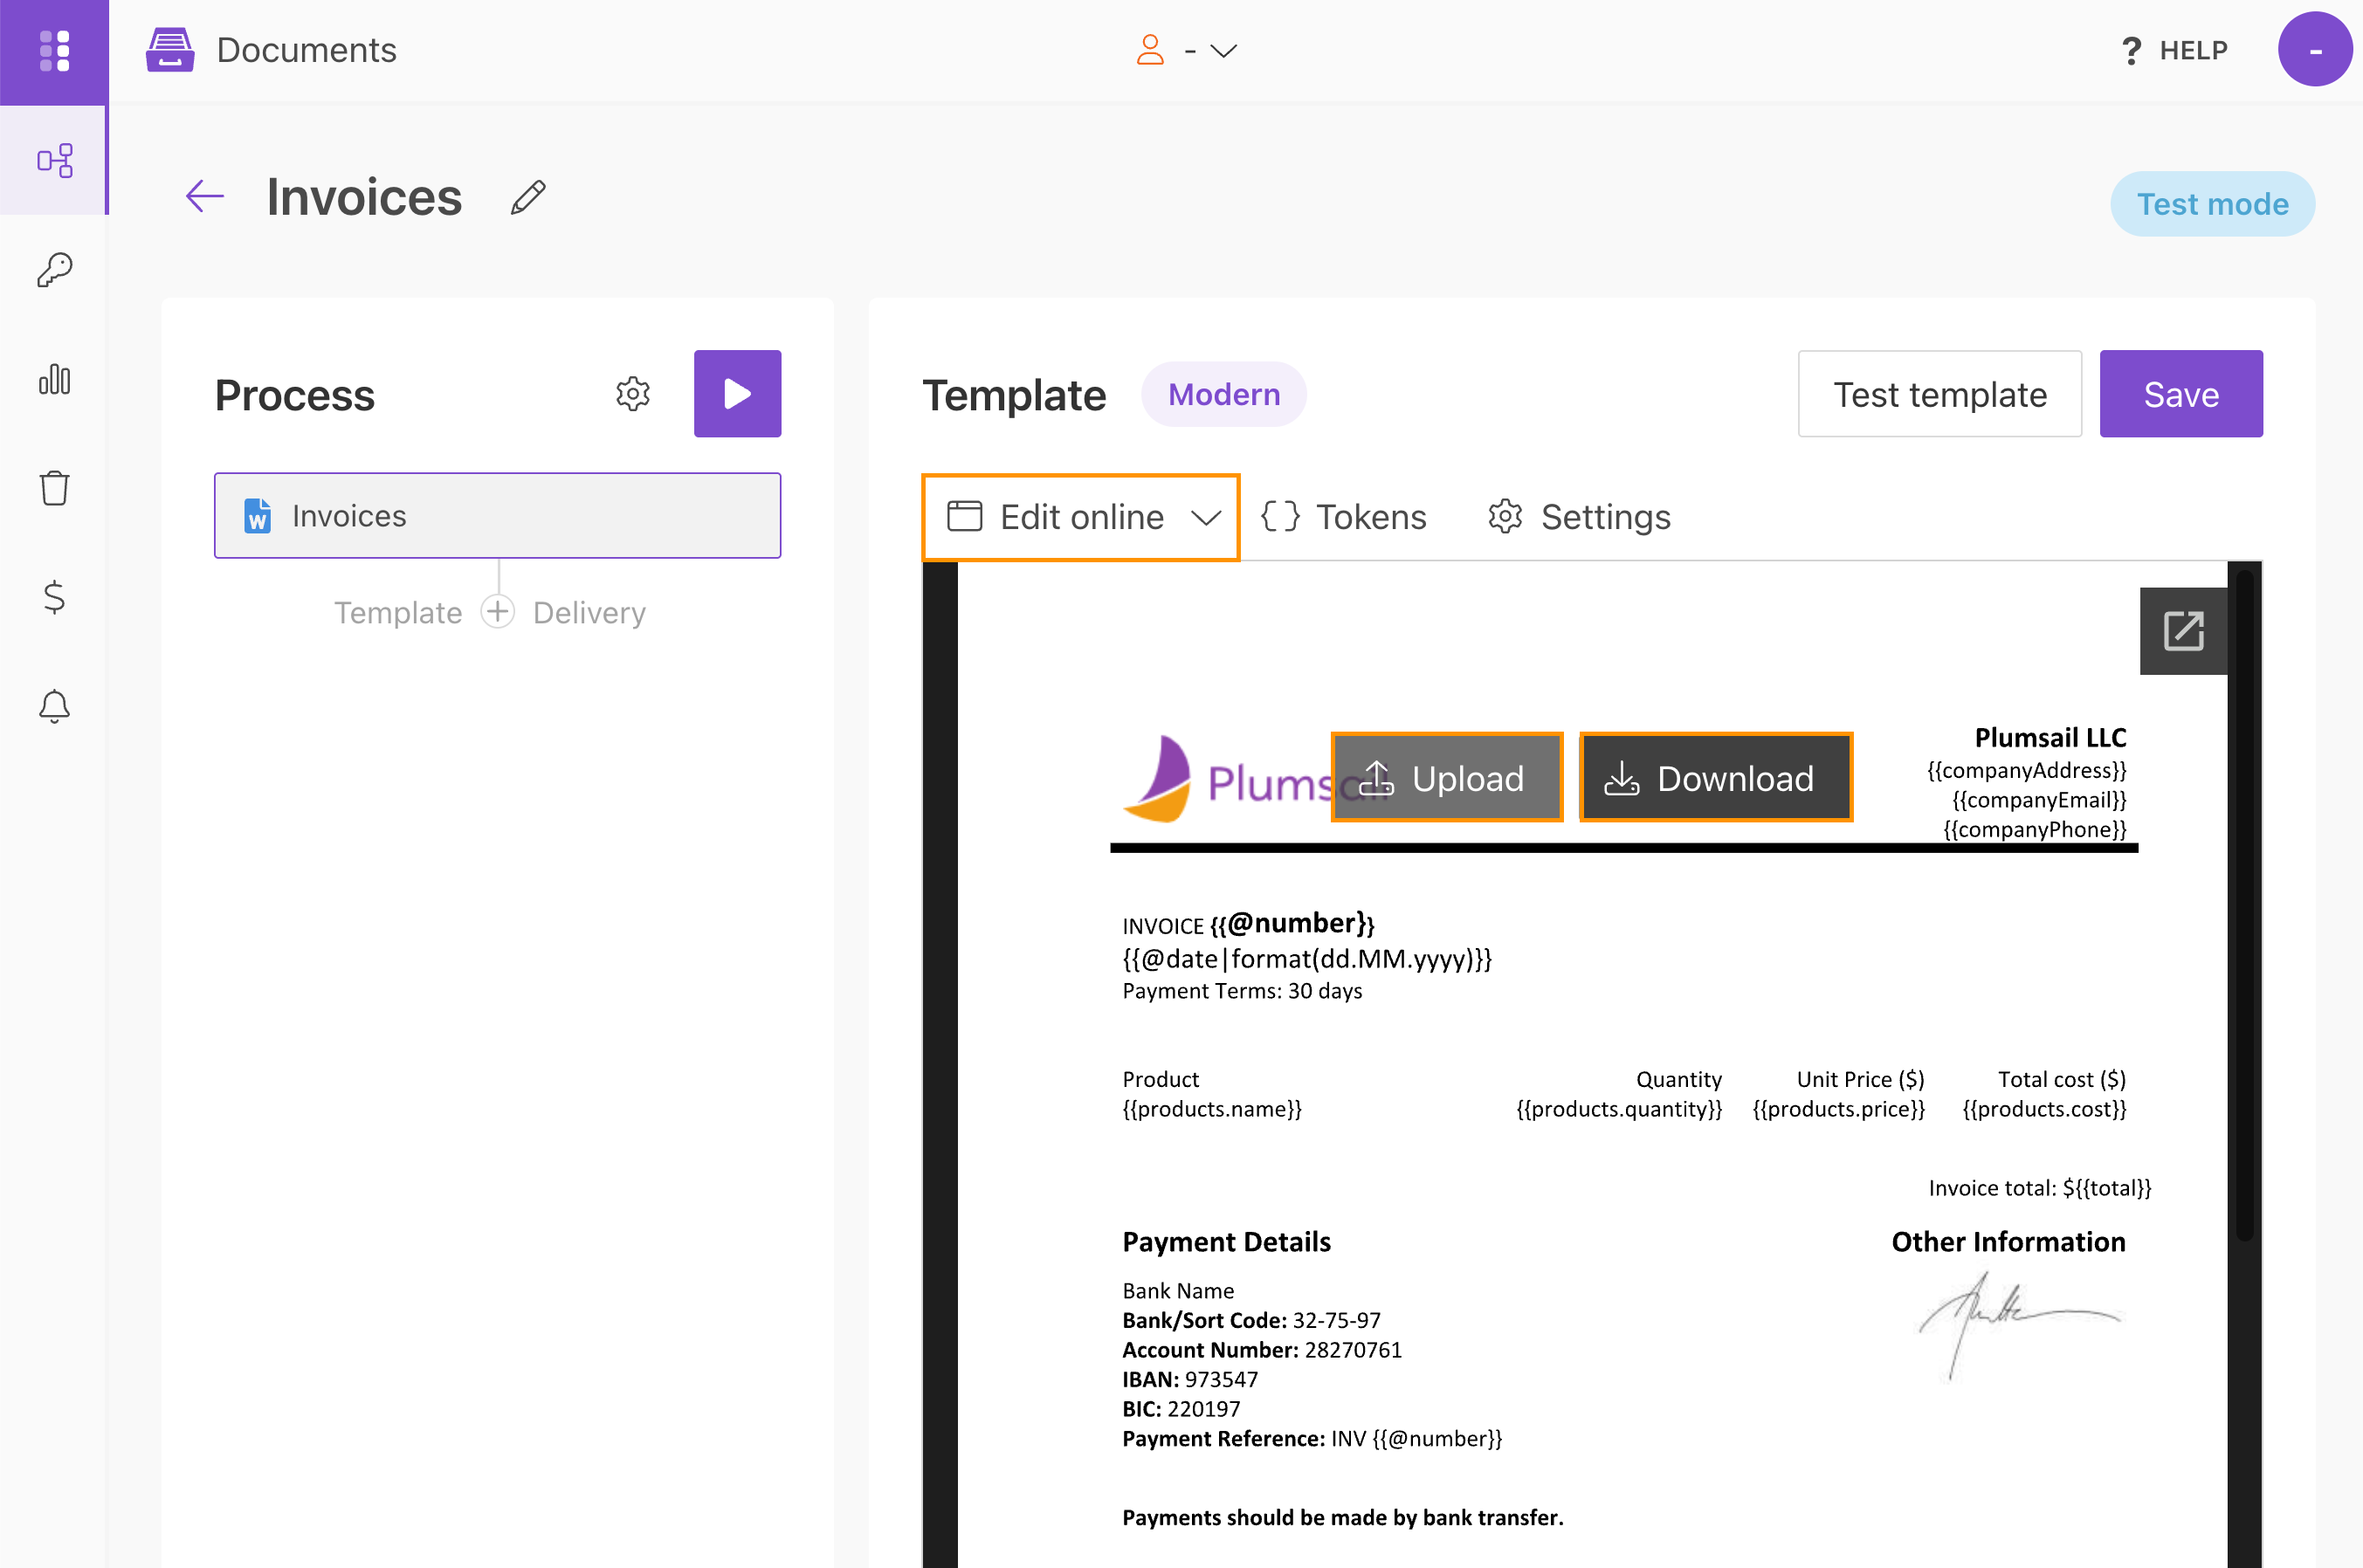Rename process with the pencil icon
Viewport: 2363px width, 1568px height.
[x=528, y=197]
